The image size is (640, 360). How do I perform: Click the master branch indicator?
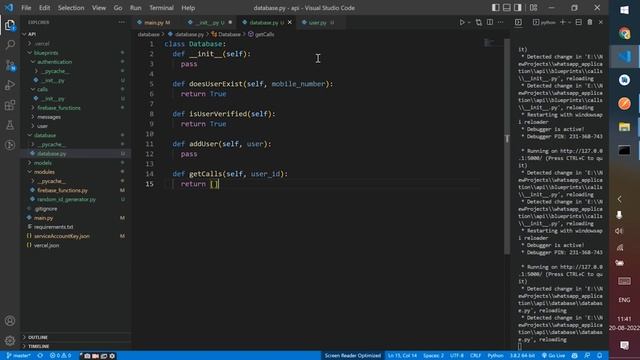(19, 356)
